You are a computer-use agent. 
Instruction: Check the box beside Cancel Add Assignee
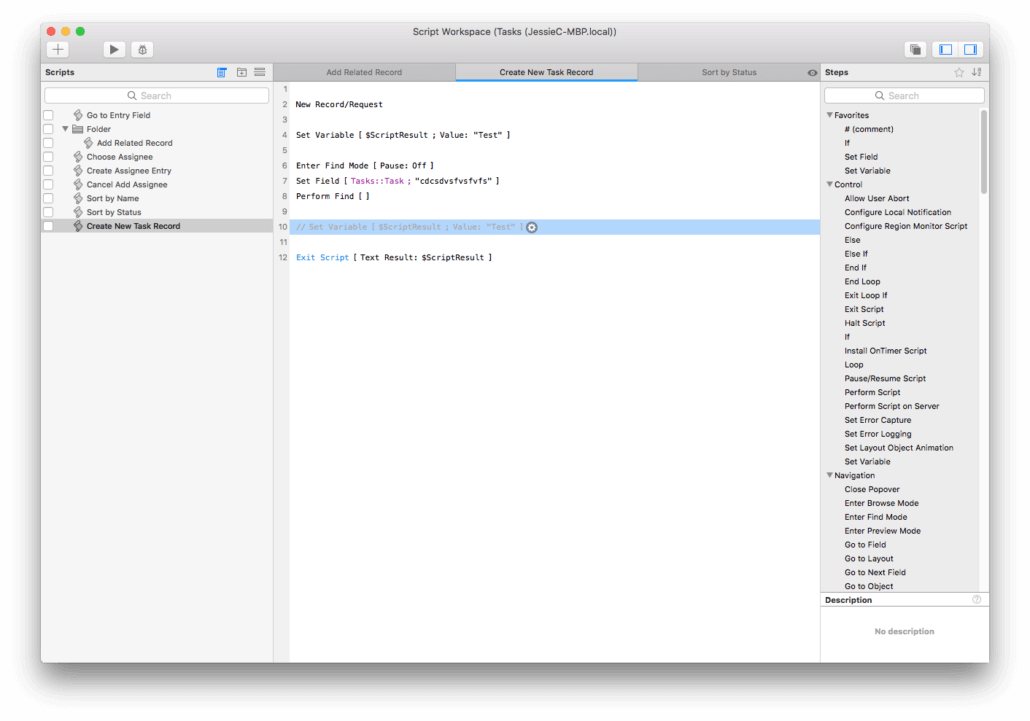(x=49, y=185)
